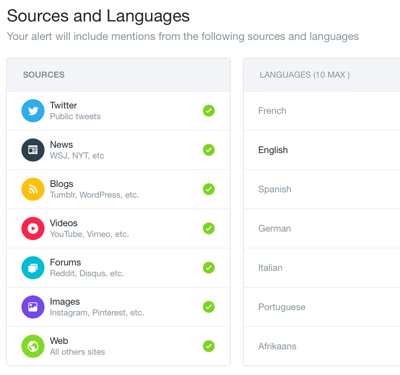Uncheck the Forums source checkmark
This screenshot has height=375, width=400.
(209, 268)
